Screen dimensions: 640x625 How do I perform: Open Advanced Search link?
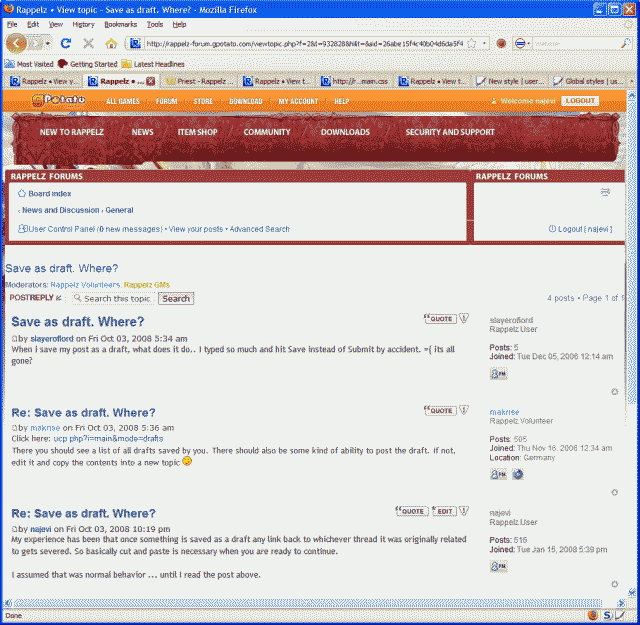click(x=260, y=229)
